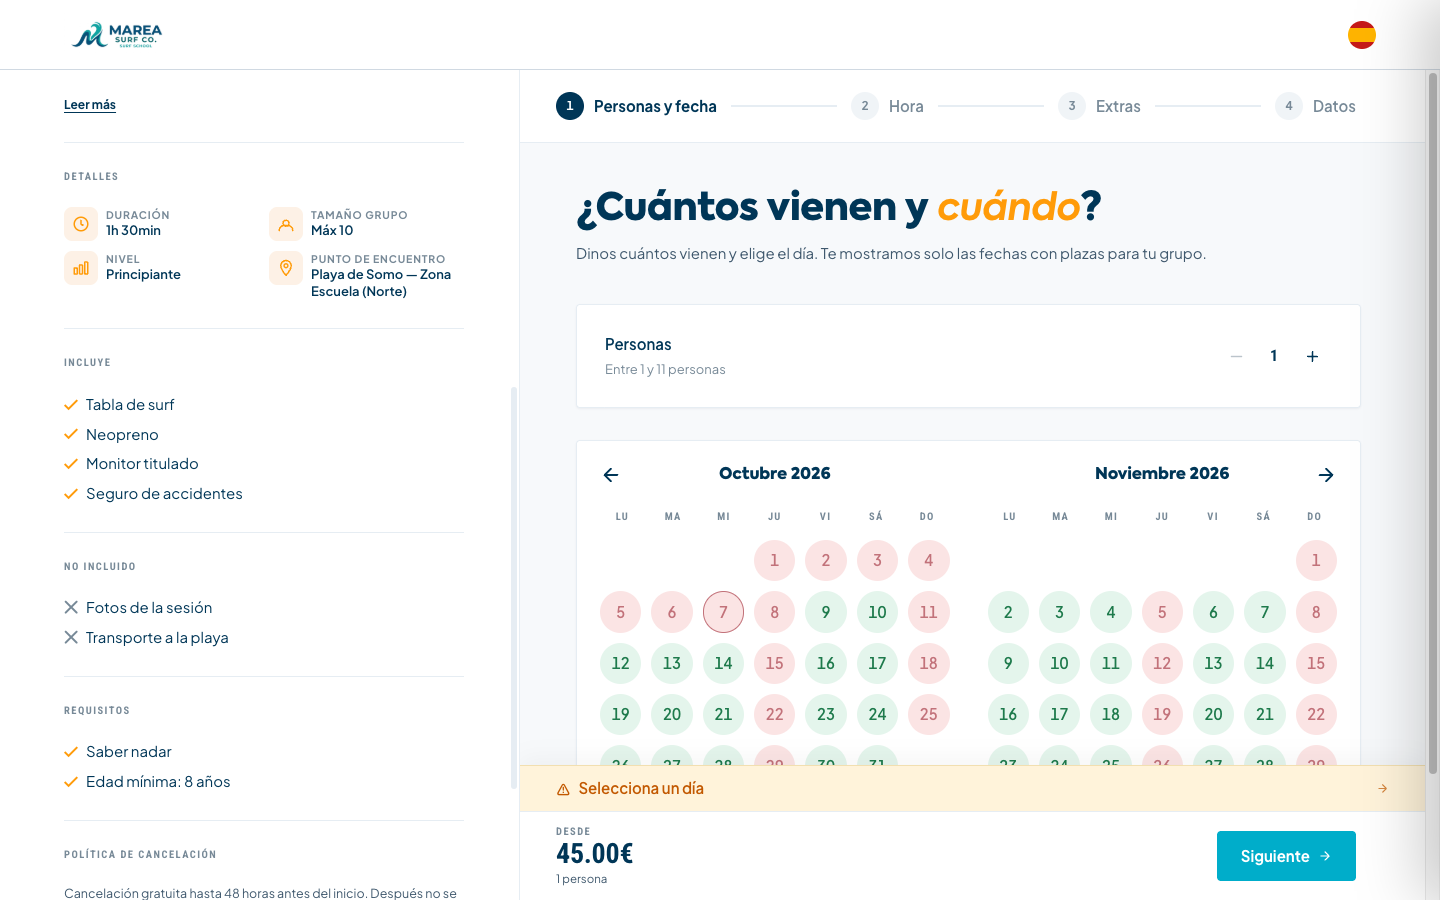The image size is (1440, 900).
Task: Click the page's vertical scrollbar
Action: 1432,424
